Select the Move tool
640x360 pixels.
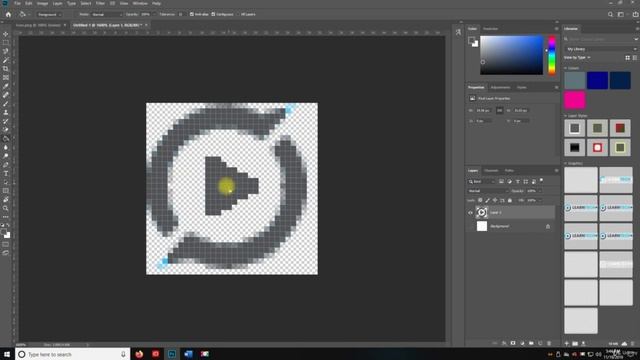coord(6,34)
